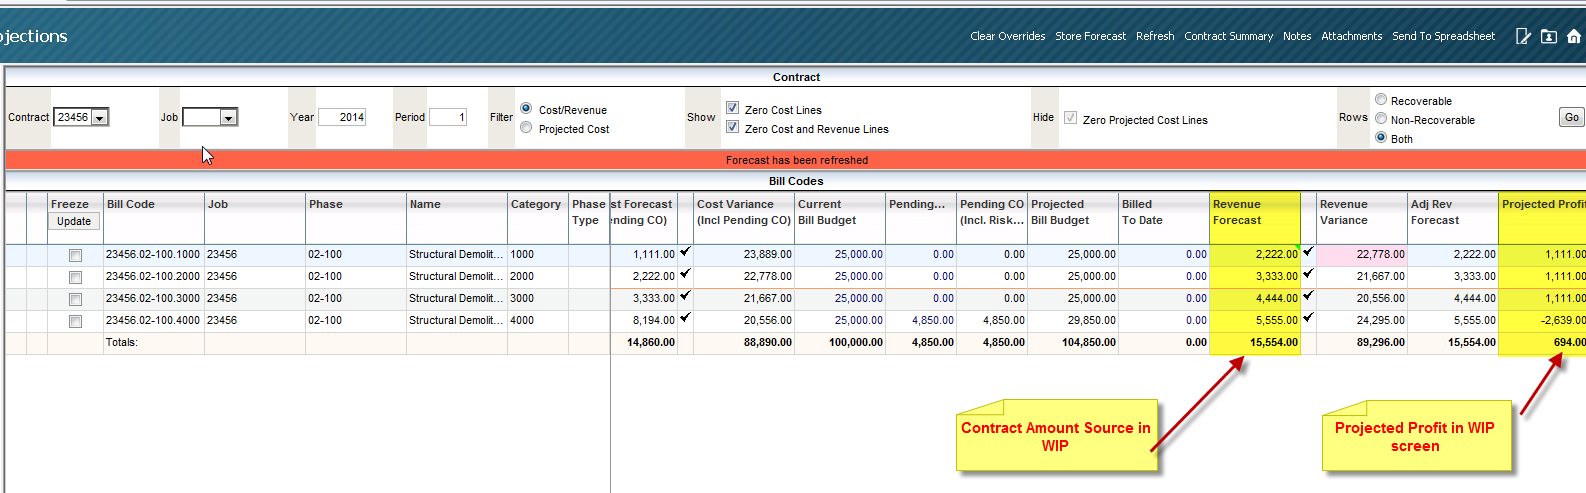Select Projected Cost filter option
The width and height of the screenshot is (1586, 493).
(526, 127)
